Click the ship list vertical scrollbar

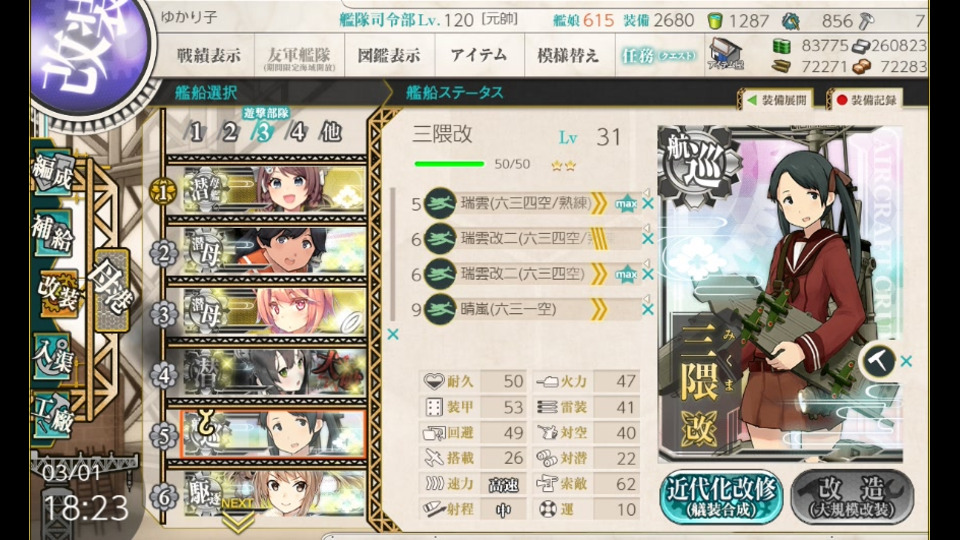[392, 254]
